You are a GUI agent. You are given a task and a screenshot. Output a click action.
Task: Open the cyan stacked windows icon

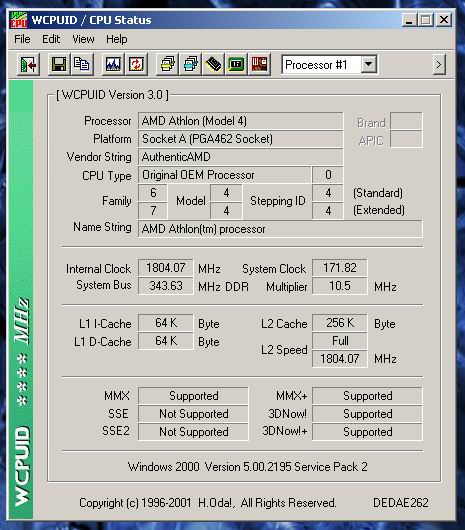point(190,64)
